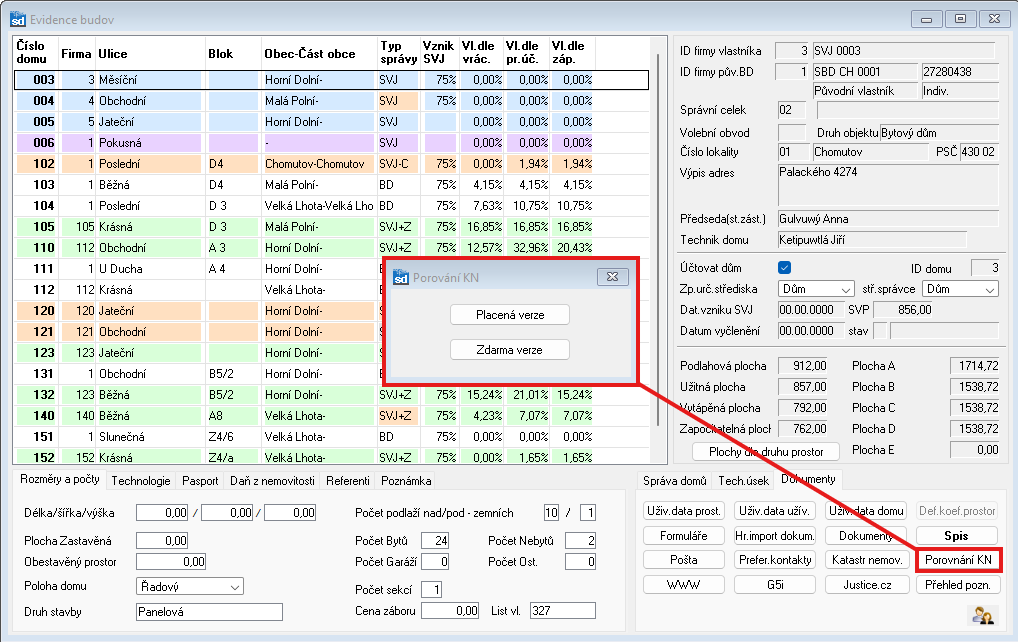Click the Porovnání KN button
This screenshot has height=642, width=1018.
click(x=958, y=560)
